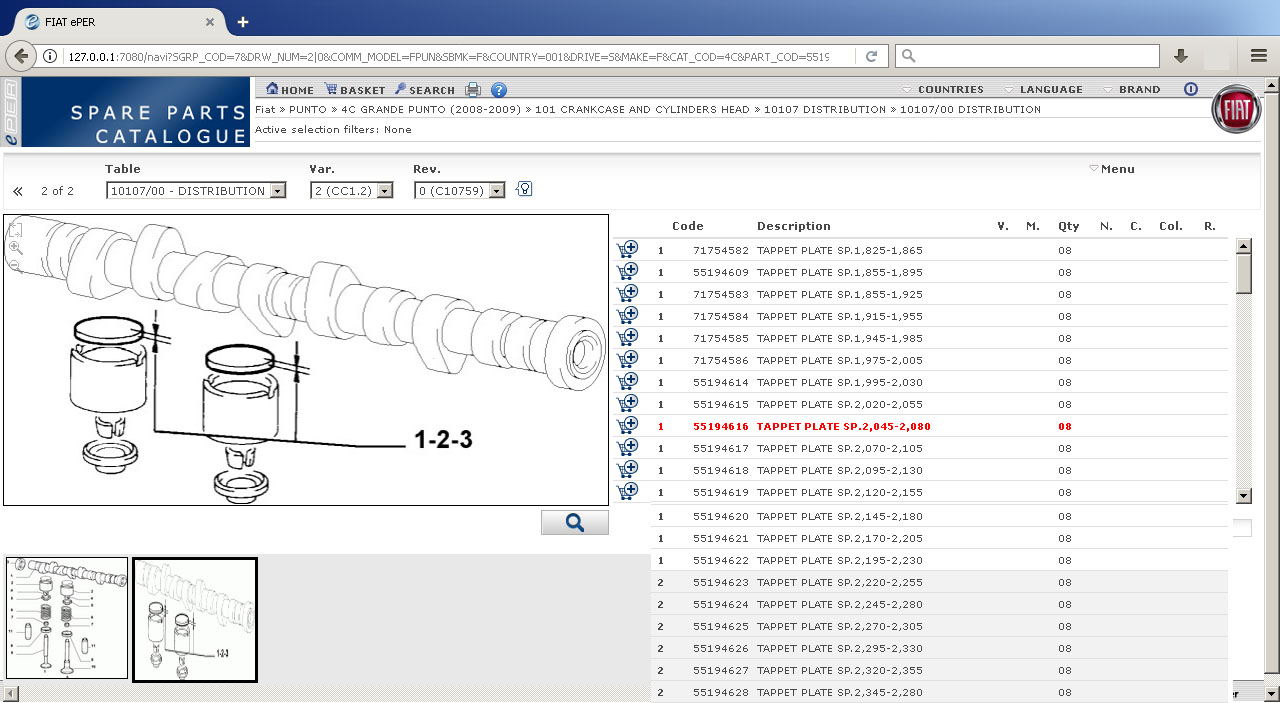Add part 71754584 to basket
The image size is (1280, 703).
627,316
